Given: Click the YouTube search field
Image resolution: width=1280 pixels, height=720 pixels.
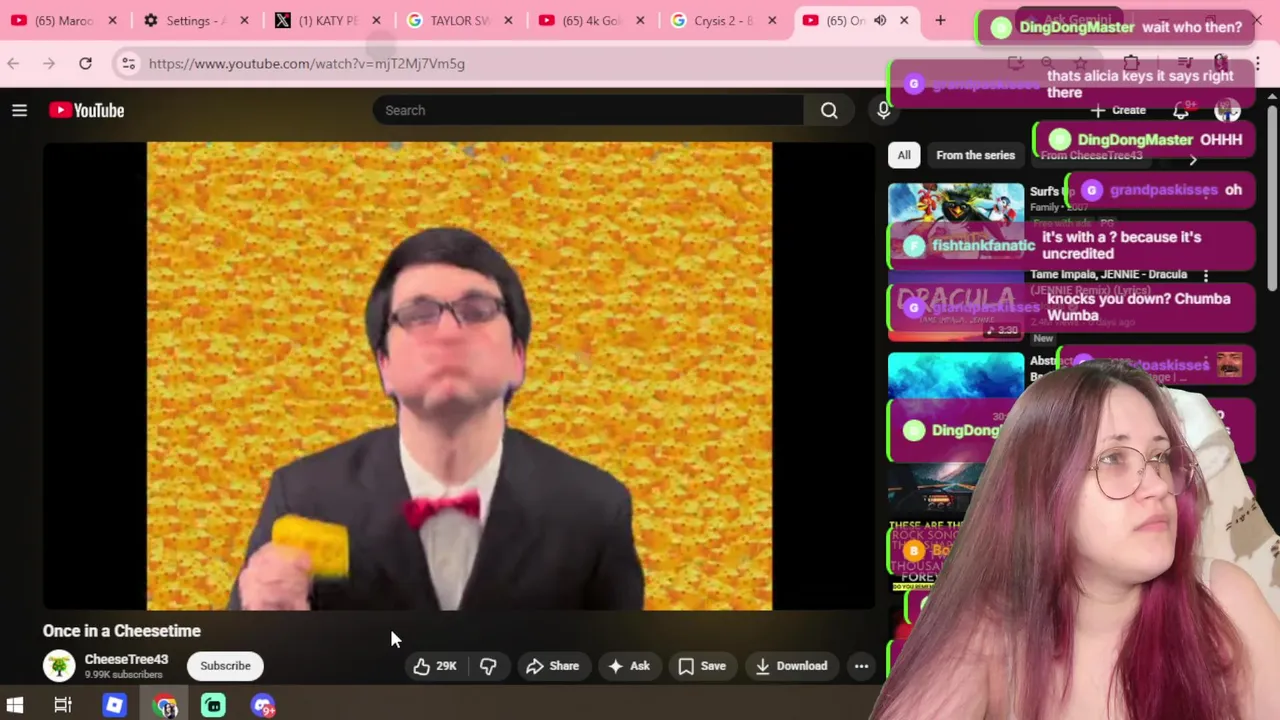Looking at the screenshot, I should 588,110.
